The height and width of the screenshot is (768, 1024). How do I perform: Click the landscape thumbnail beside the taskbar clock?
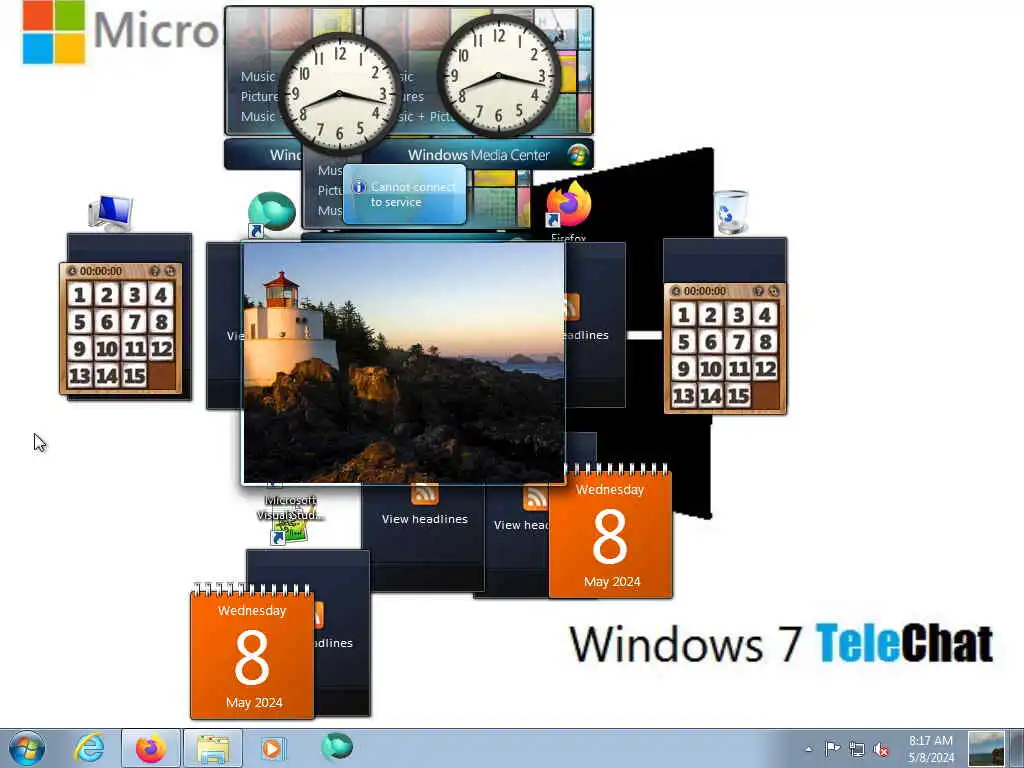coord(985,749)
